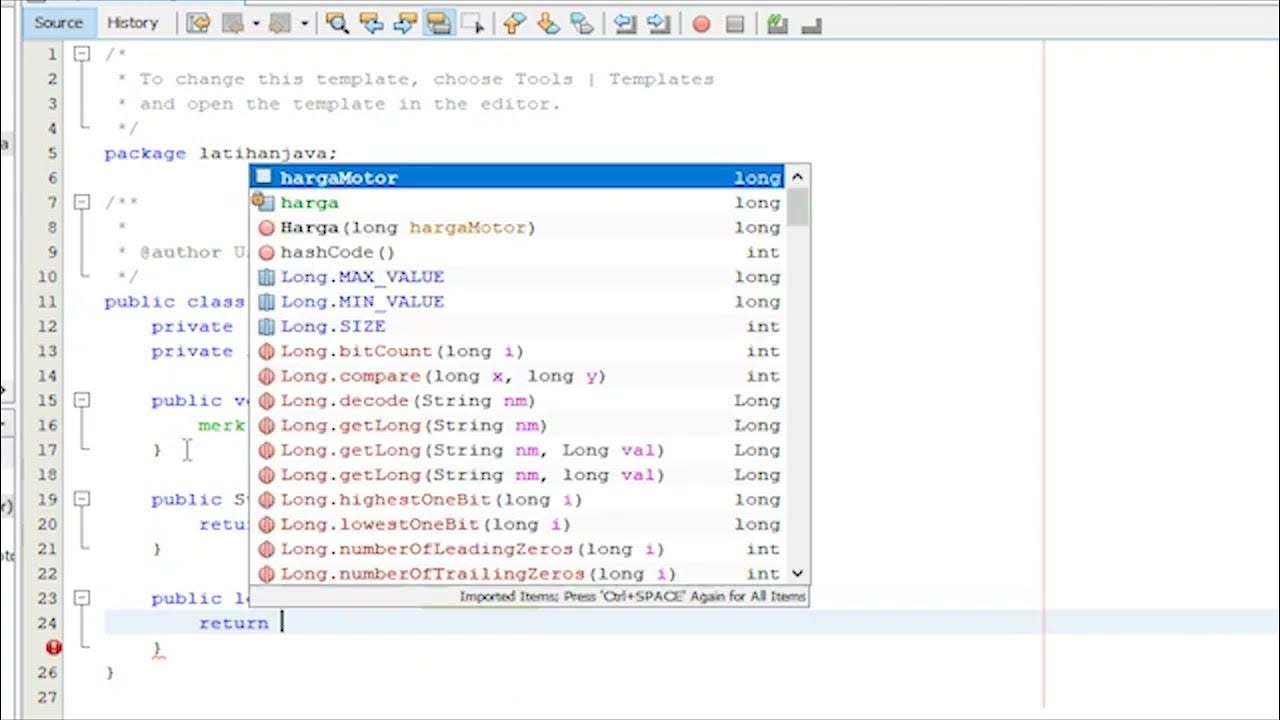Viewport: 1280px width, 720px height.
Task: Click Shift Line Right icon
Action: coord(658,23)
